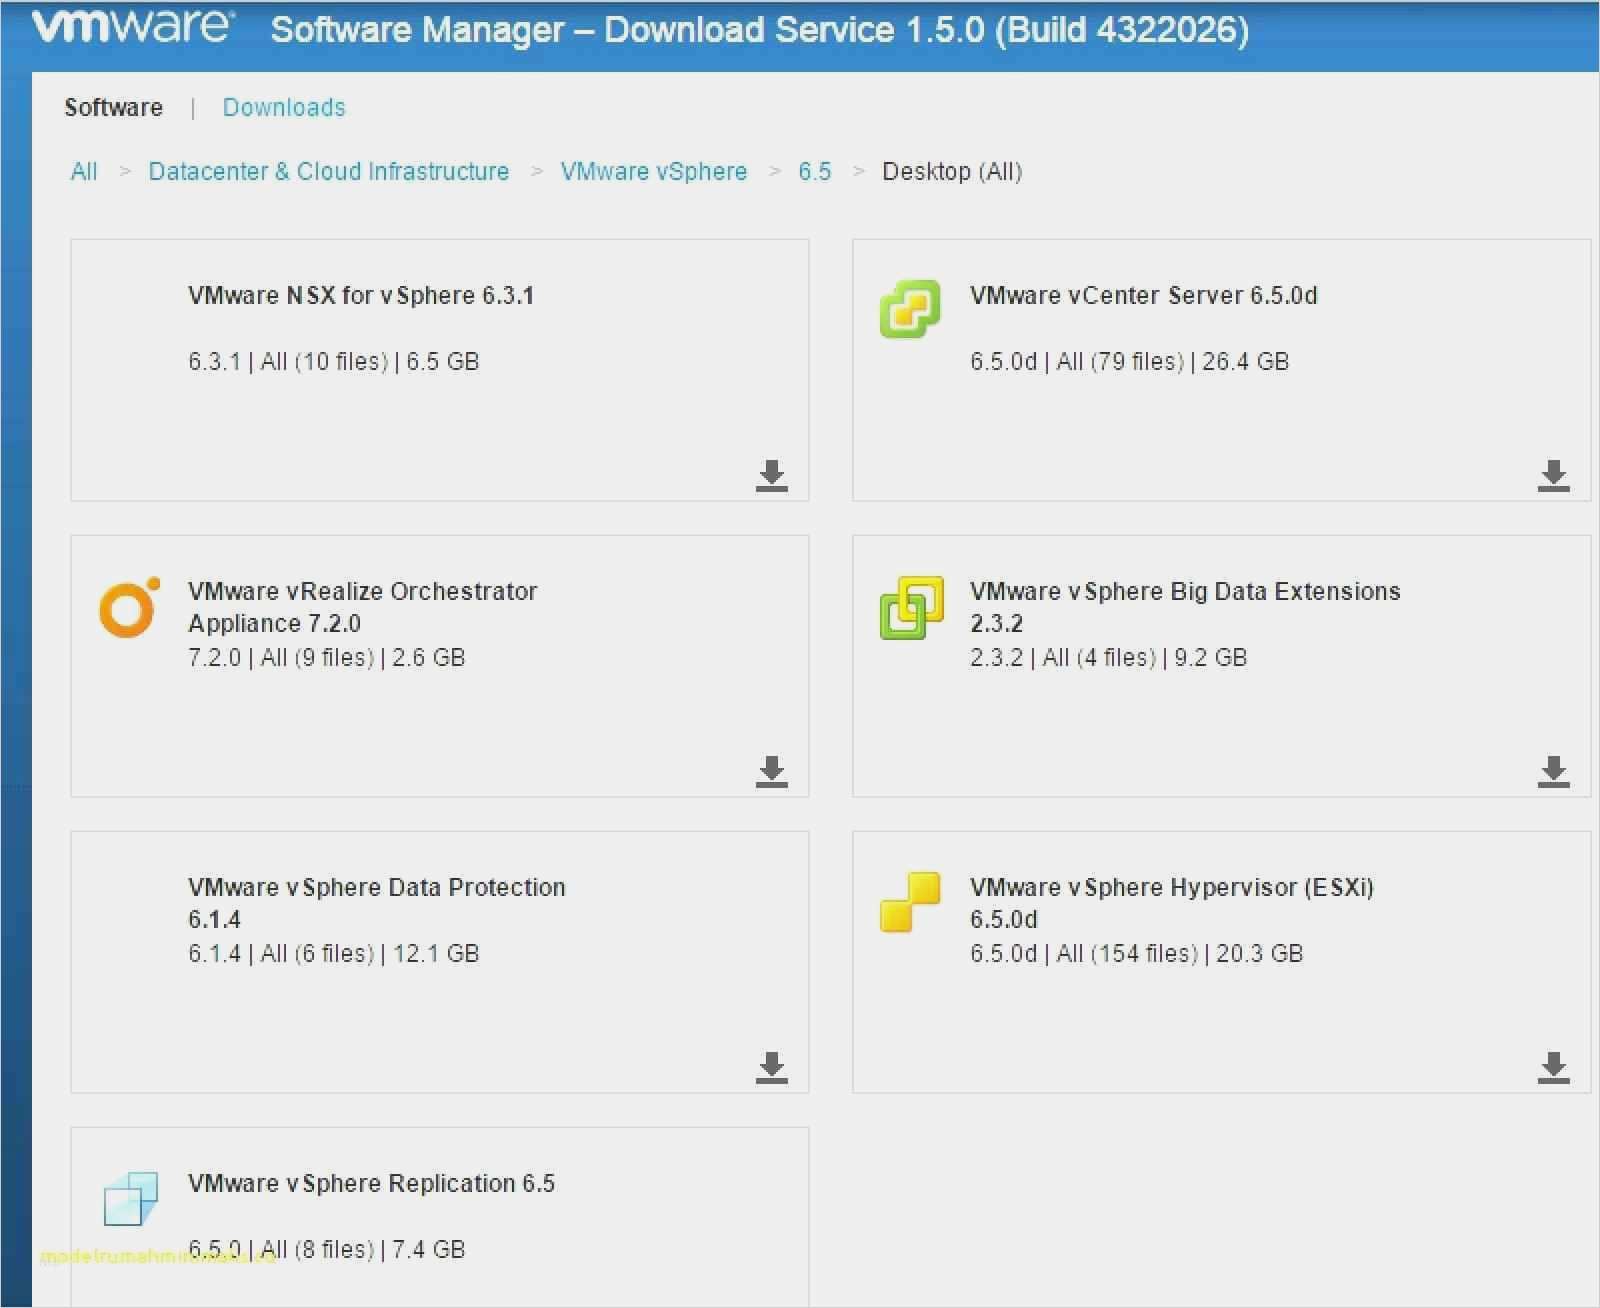
Task: Go back to version 6.5 listing
Action: [815, 171]
